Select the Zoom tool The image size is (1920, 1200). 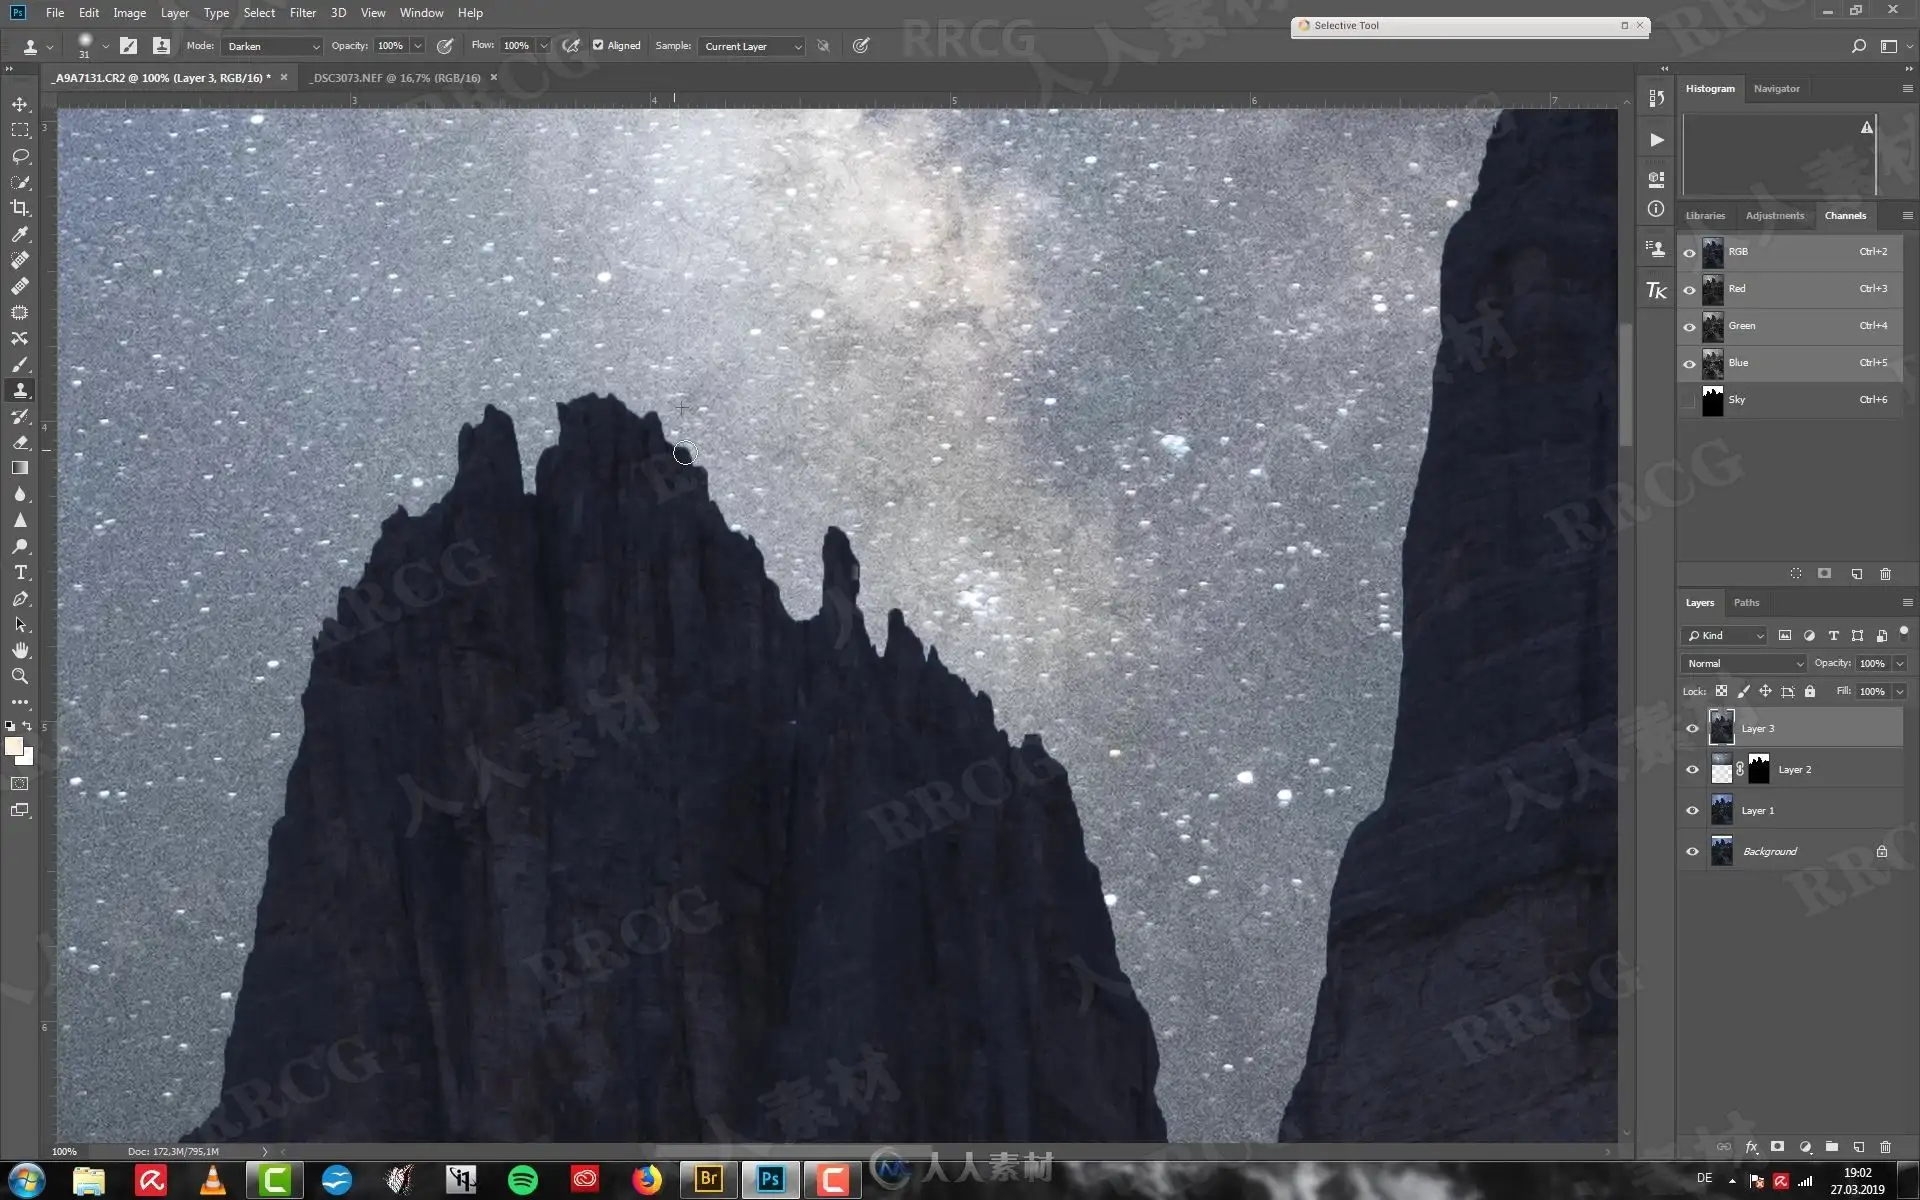[x=20, y=676]
